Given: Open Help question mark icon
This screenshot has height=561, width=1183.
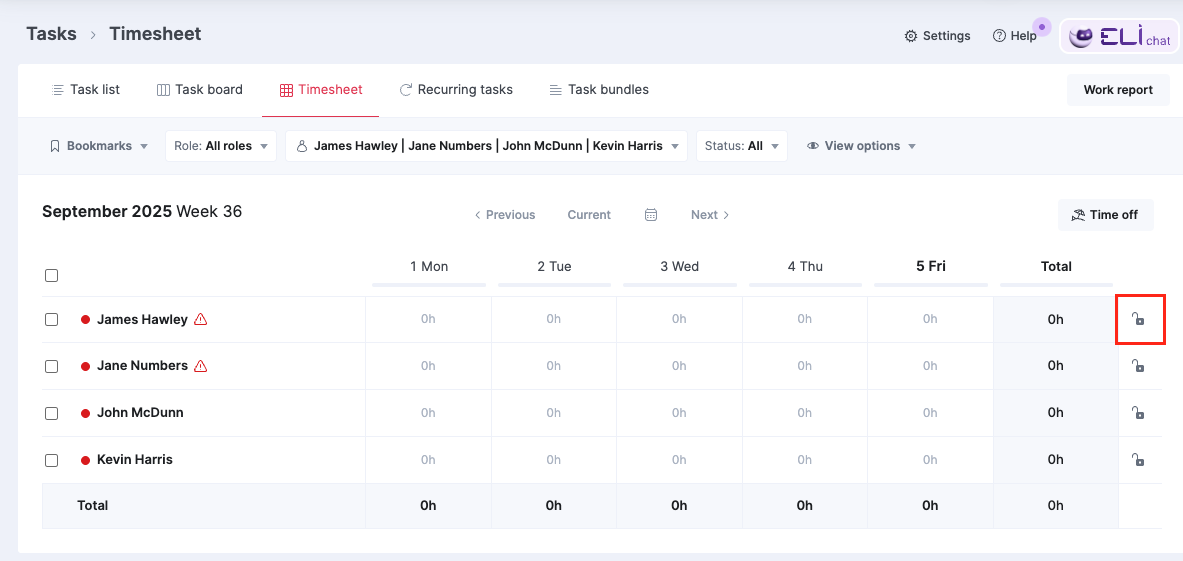Looking at the screenshot, I should tap(999, 36).
